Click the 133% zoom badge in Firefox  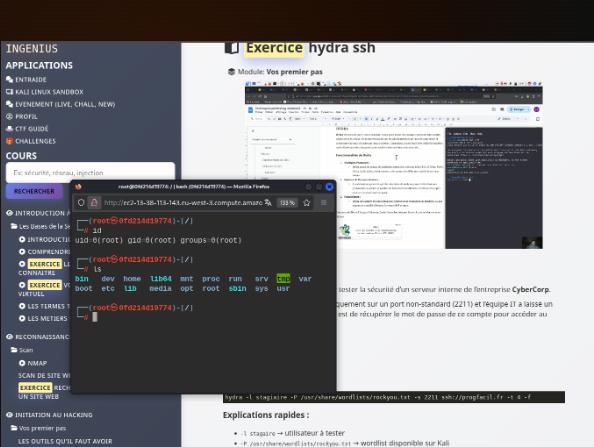pos(287,203)
